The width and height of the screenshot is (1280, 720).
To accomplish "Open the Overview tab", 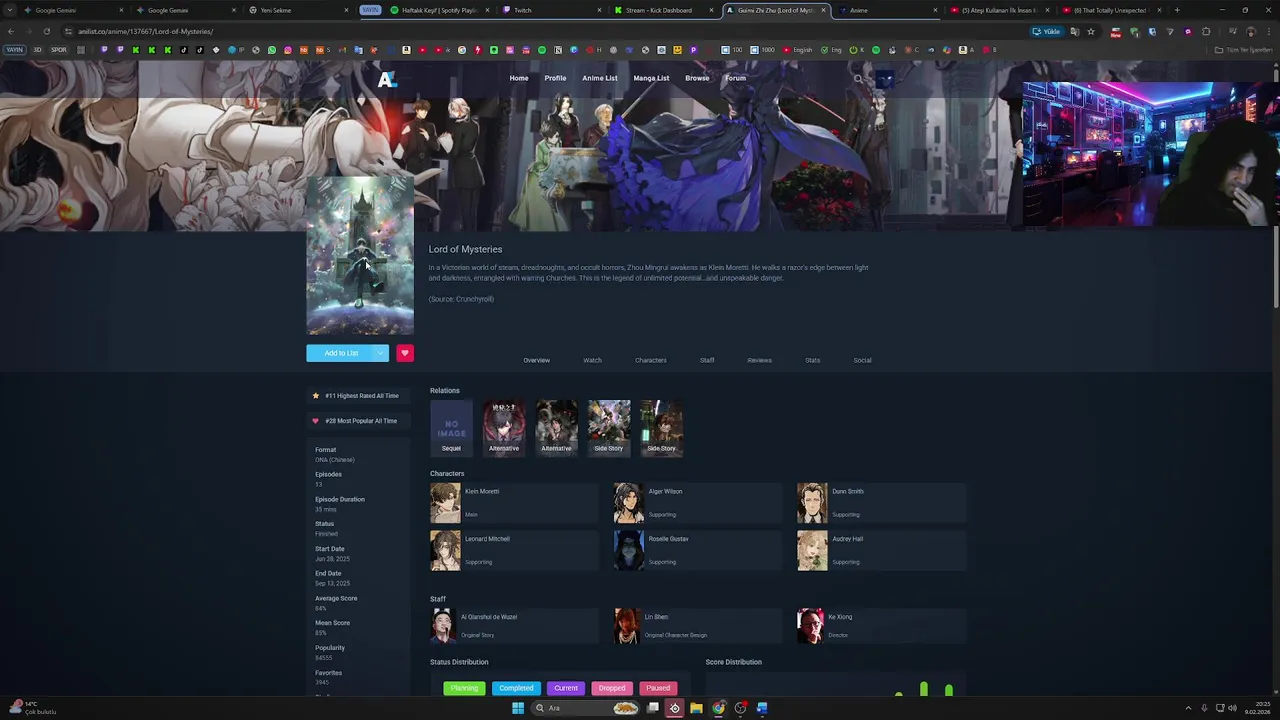I will (x=536, y=360).
